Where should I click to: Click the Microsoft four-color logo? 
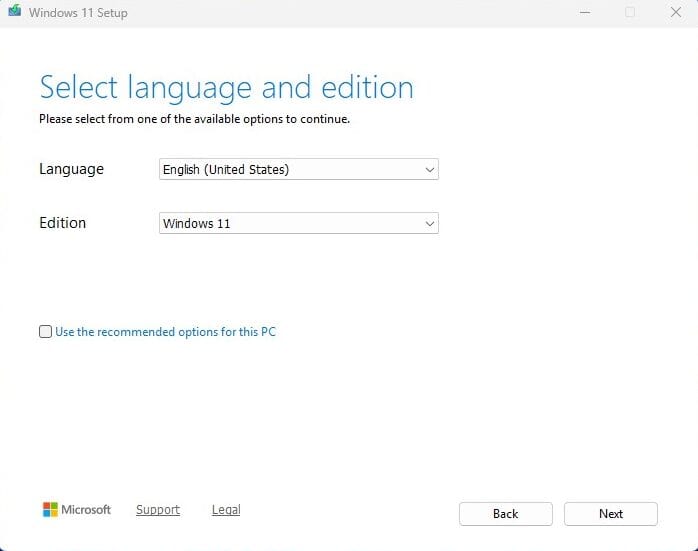(x=50, y=510)
